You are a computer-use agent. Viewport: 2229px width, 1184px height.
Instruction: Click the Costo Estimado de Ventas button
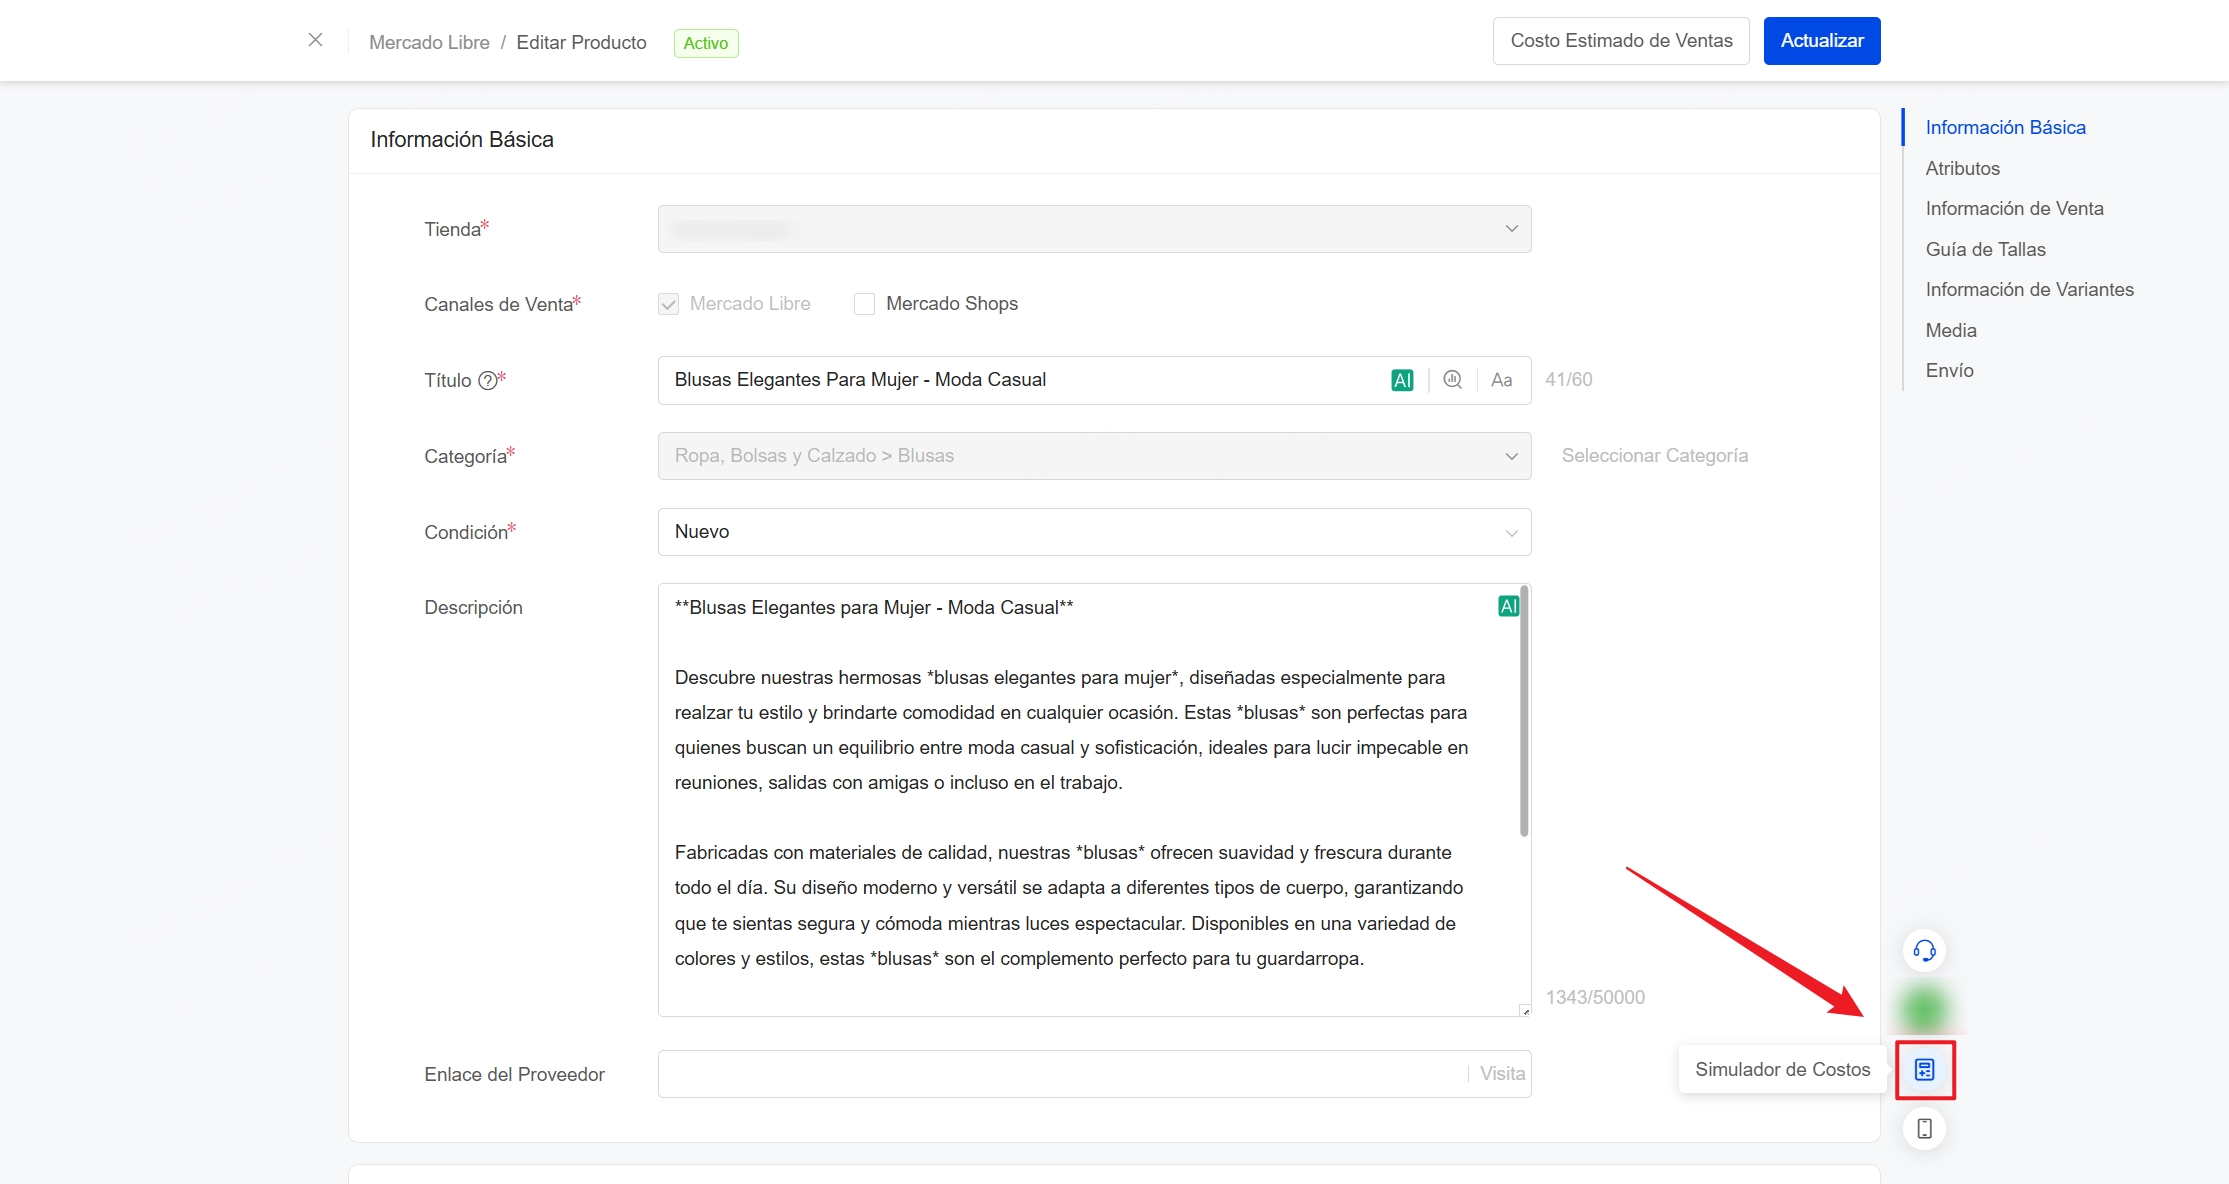point(1621,41)
